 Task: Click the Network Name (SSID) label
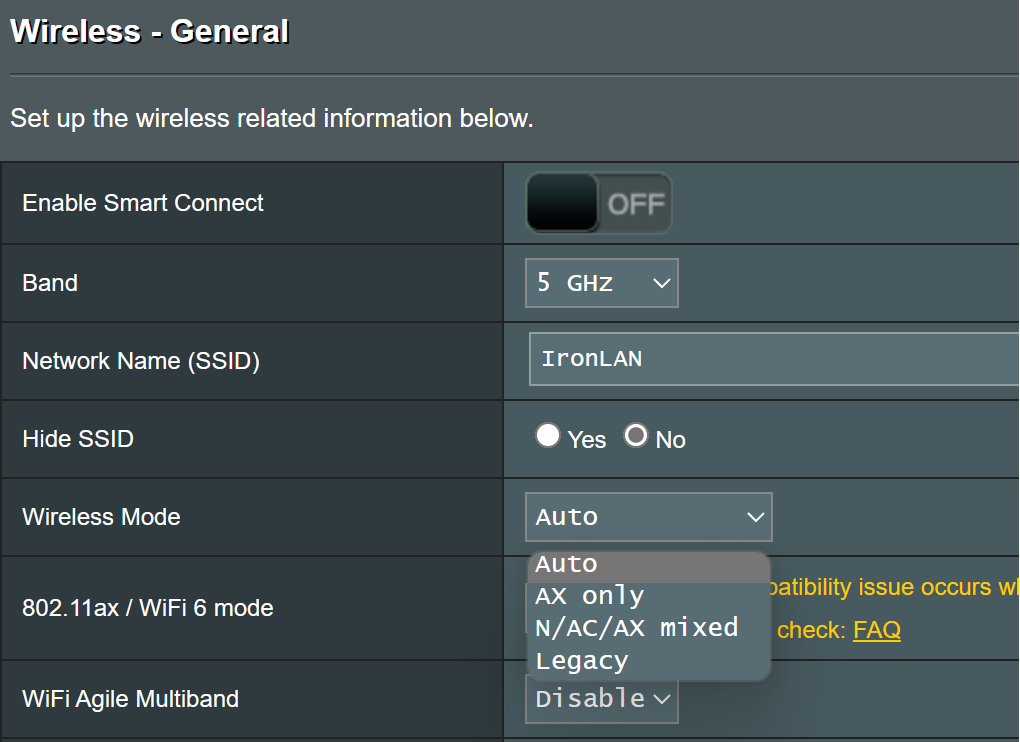141,361
